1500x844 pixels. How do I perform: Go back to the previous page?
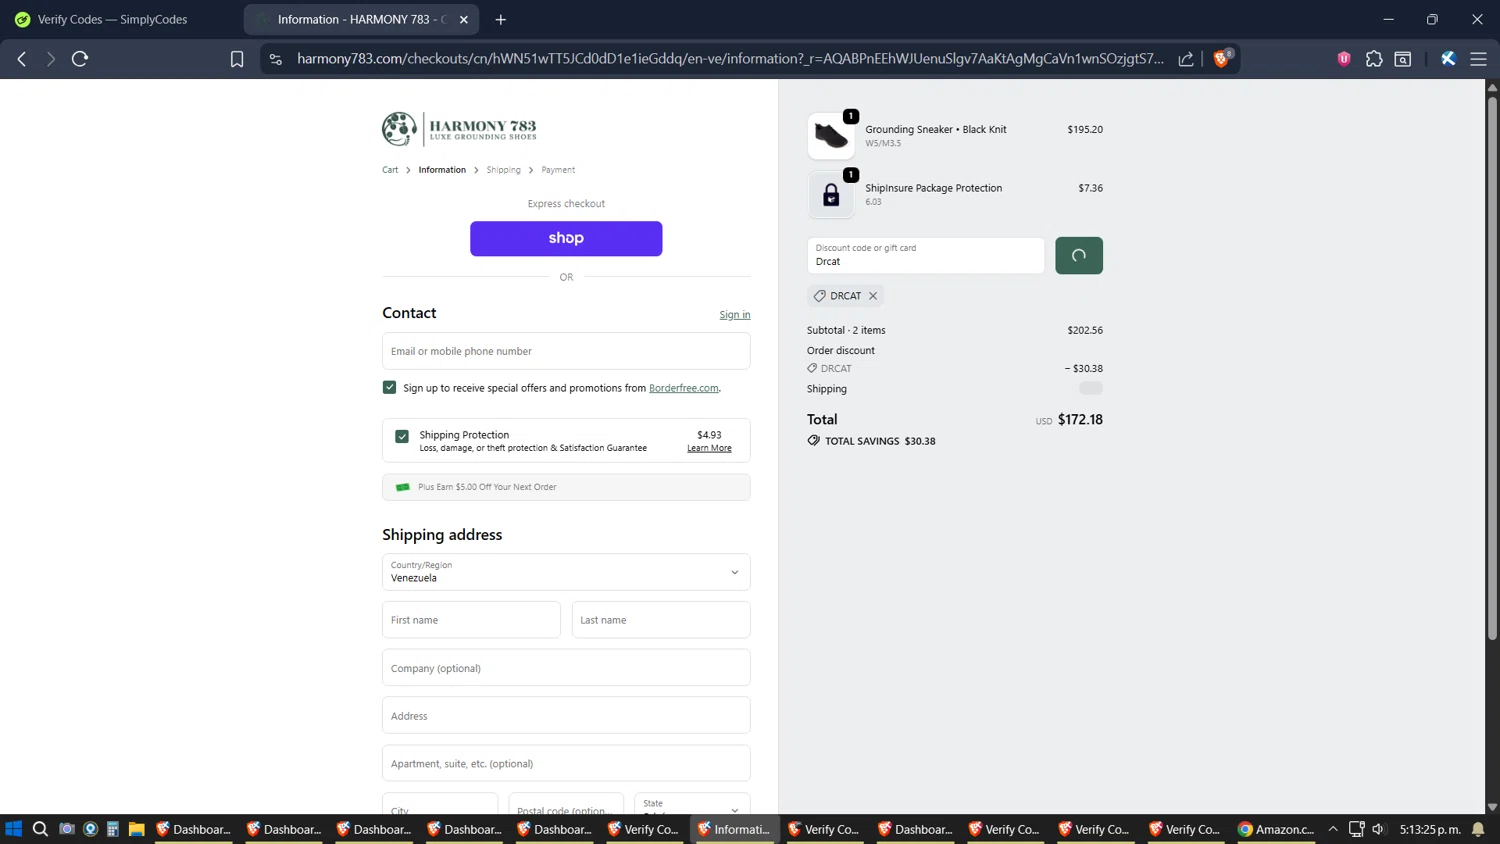coord(22,59)
